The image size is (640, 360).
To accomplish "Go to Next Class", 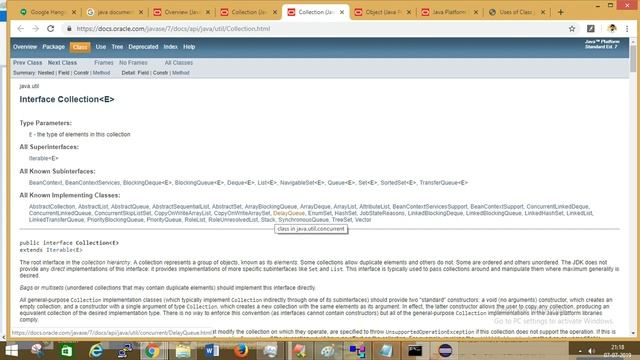I will 62,63.
